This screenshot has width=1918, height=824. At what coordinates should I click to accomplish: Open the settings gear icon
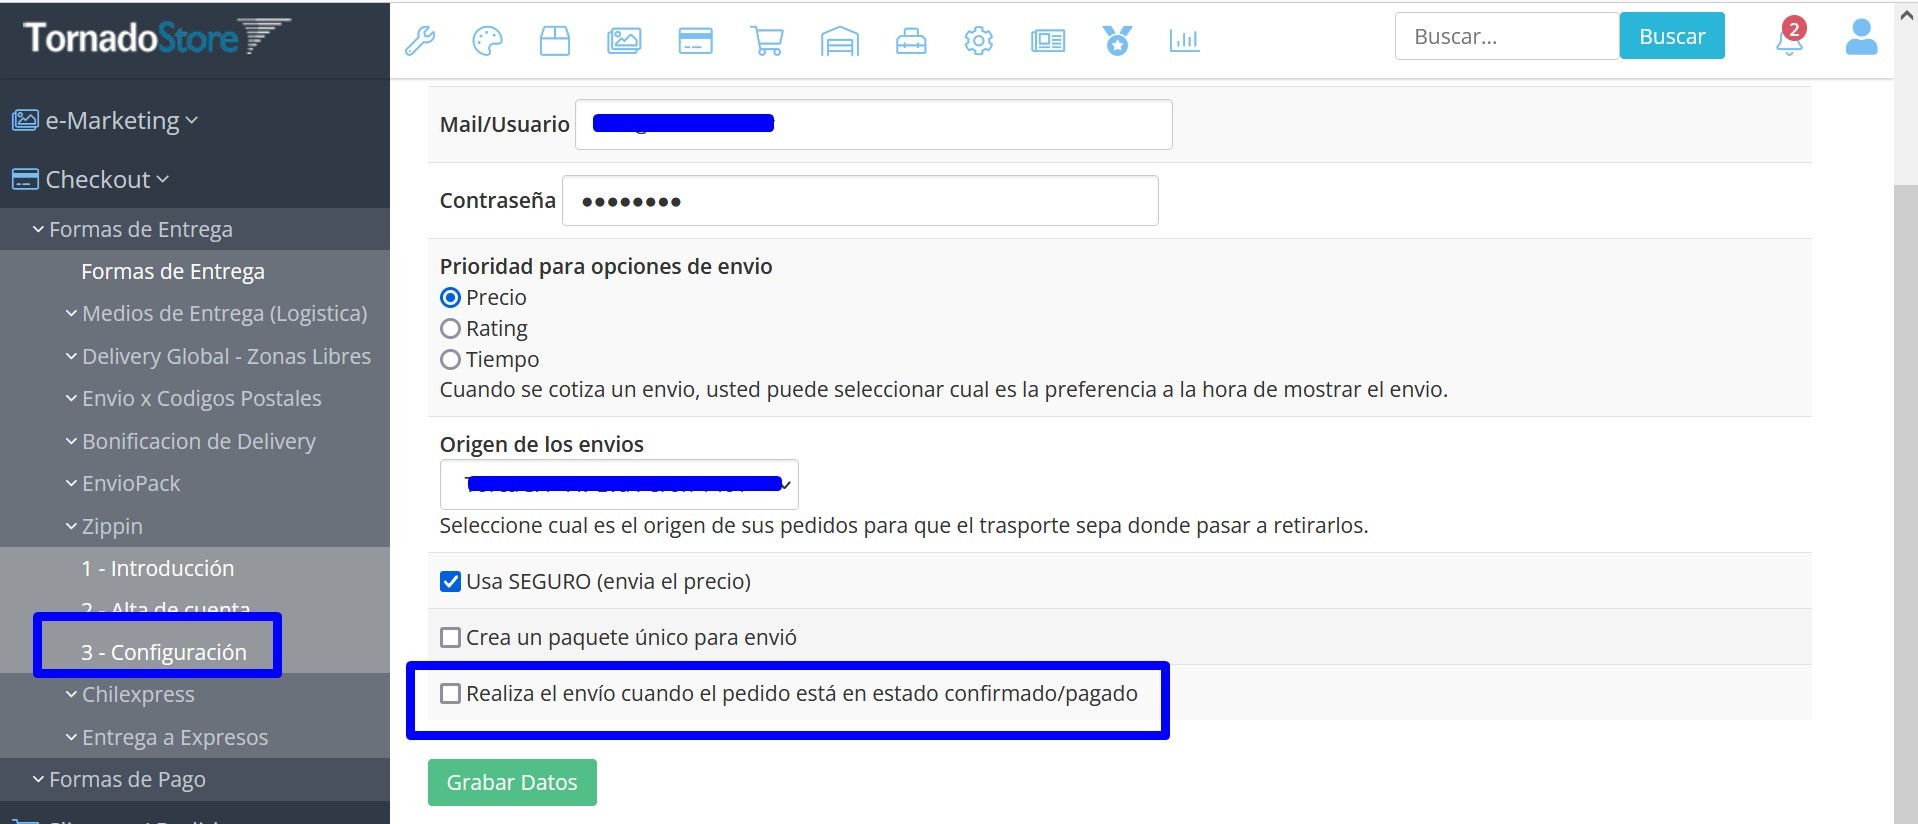tap(979, 41)
